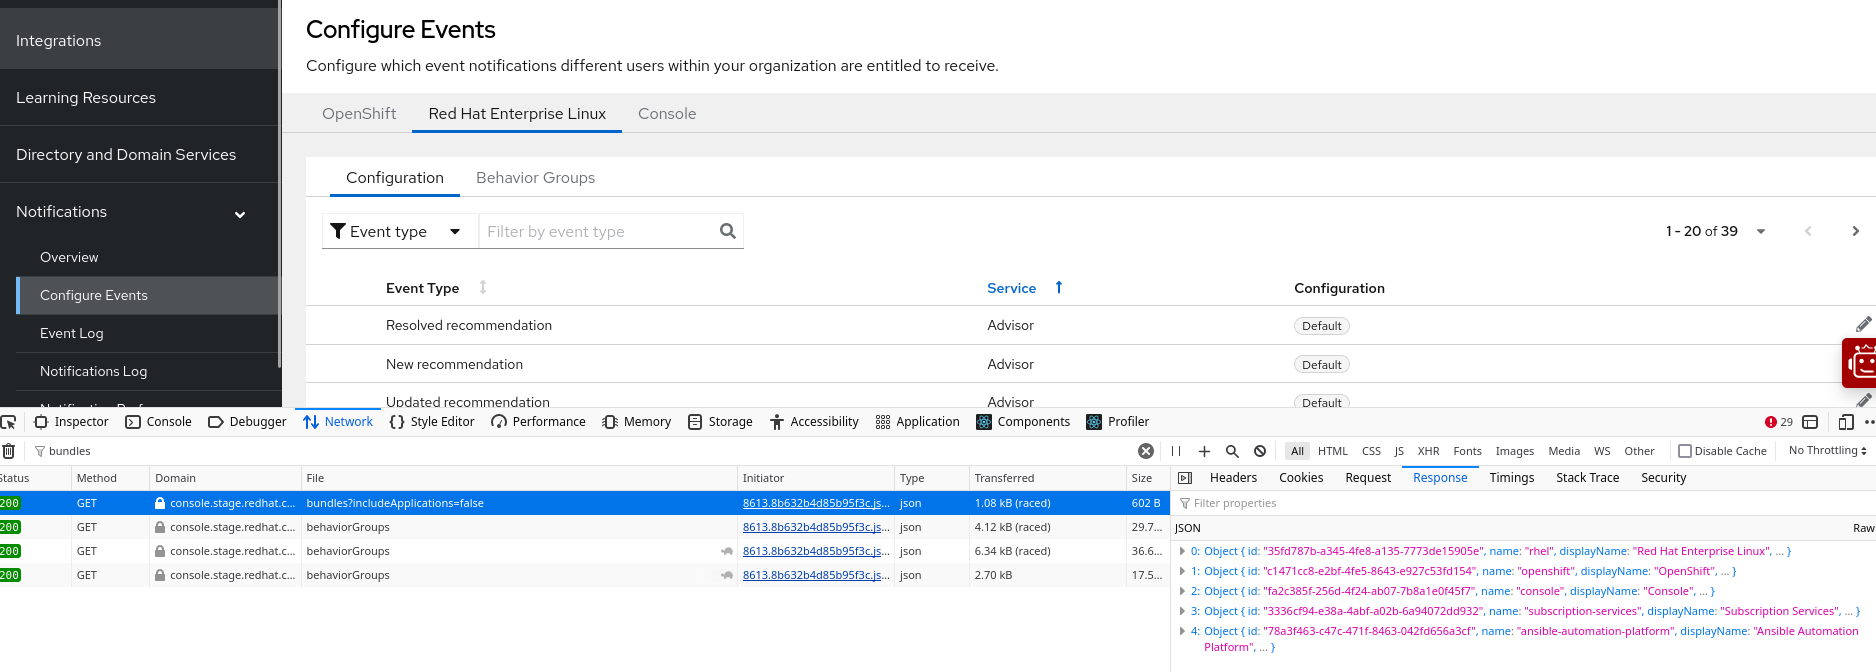This screenshot has height=672, width=1876.
Task: Toggle the Raw response view
Action: tap(1863, 528)
